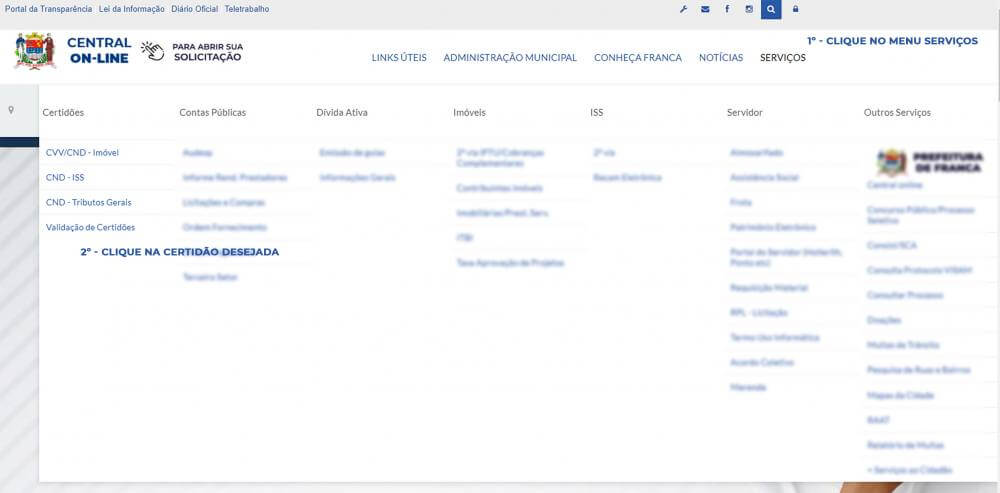Click the ISS column heading
This screenshot has width=1000, height=493.
[596, 112]
